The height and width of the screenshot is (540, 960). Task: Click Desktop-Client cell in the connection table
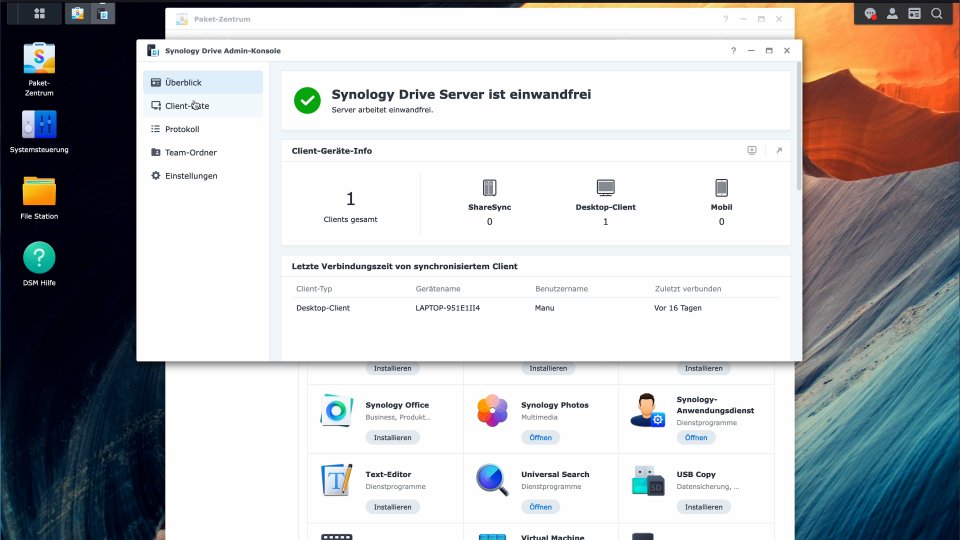point(323,308)
